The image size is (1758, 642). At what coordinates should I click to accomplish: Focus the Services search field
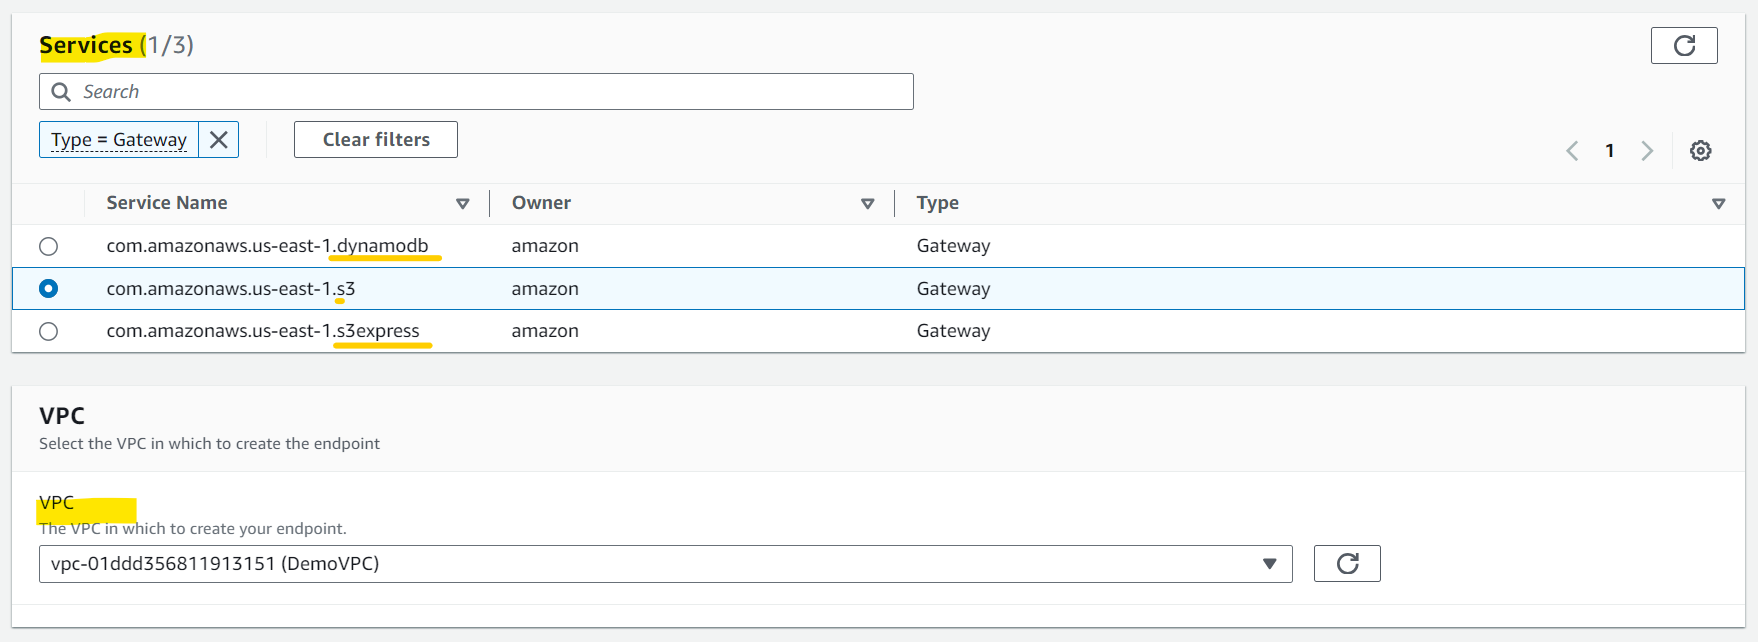[x=476, y=92]
